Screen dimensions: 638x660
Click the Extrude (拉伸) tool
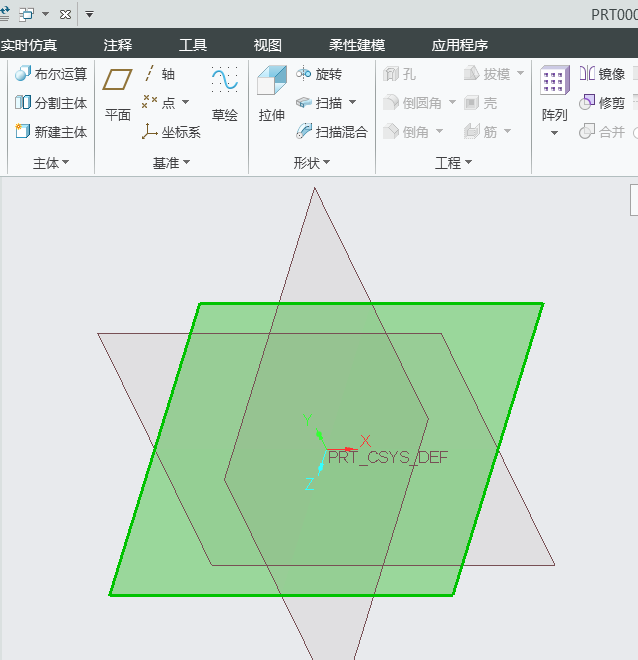tap(272, 94)
